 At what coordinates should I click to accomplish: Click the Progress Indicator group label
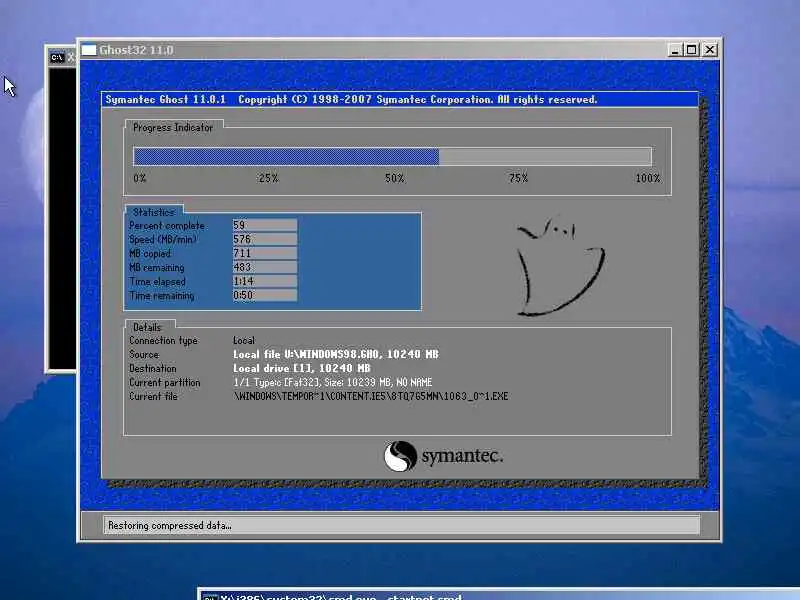tap(172, 128)
